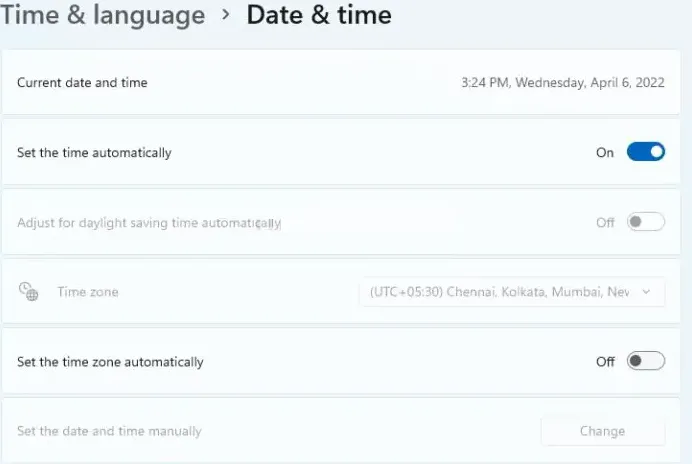
Task: Click the Set the time automatically label
Action: coord(94,153)
